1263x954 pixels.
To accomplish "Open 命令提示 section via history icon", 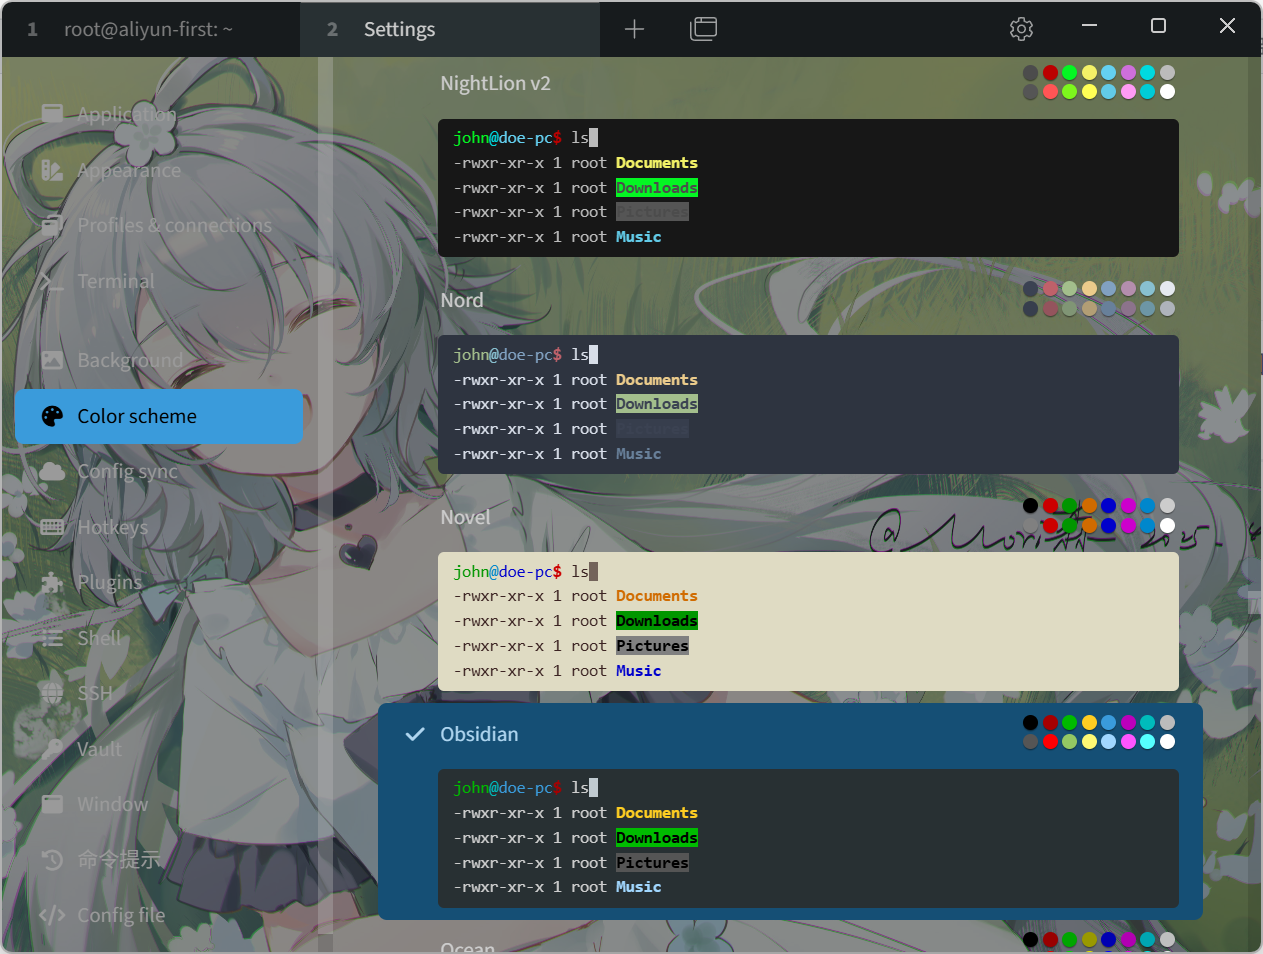I will click(x=52, y=860).
